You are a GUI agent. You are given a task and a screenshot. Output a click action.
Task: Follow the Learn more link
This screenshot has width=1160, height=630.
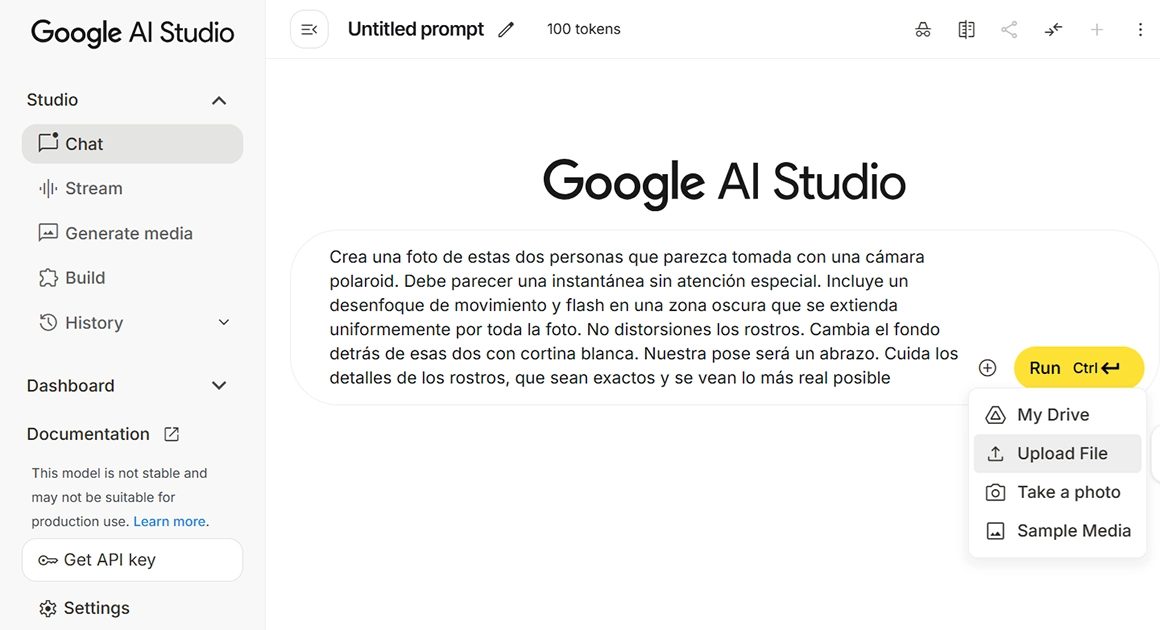click(x=169, y=521)
